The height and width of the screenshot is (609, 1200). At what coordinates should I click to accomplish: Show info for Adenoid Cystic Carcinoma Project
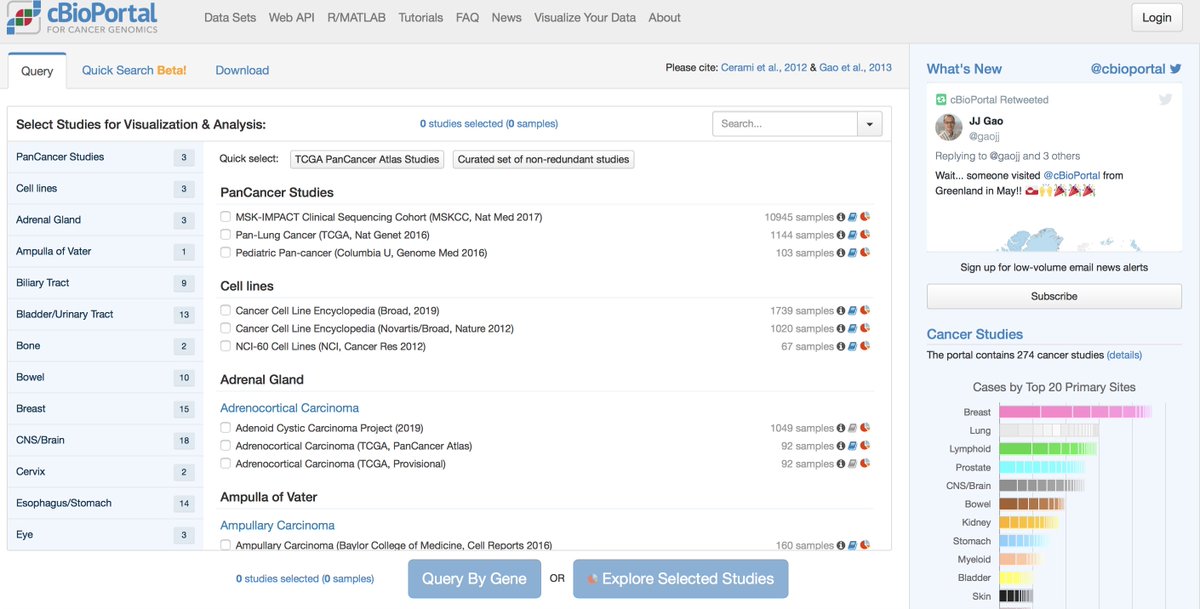pyautogui.click(x=841, y=428)
